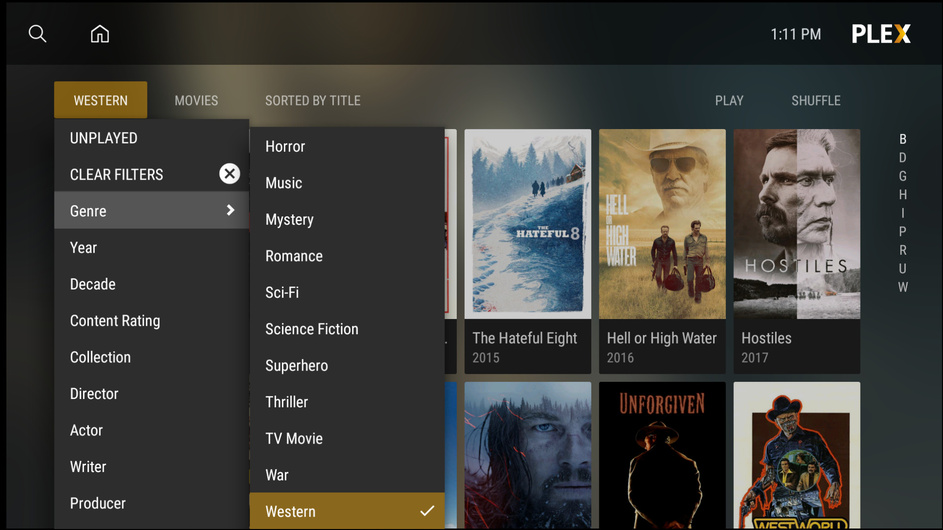Click the clear filters X icon

pyautogui.click(x=229, y=174)
